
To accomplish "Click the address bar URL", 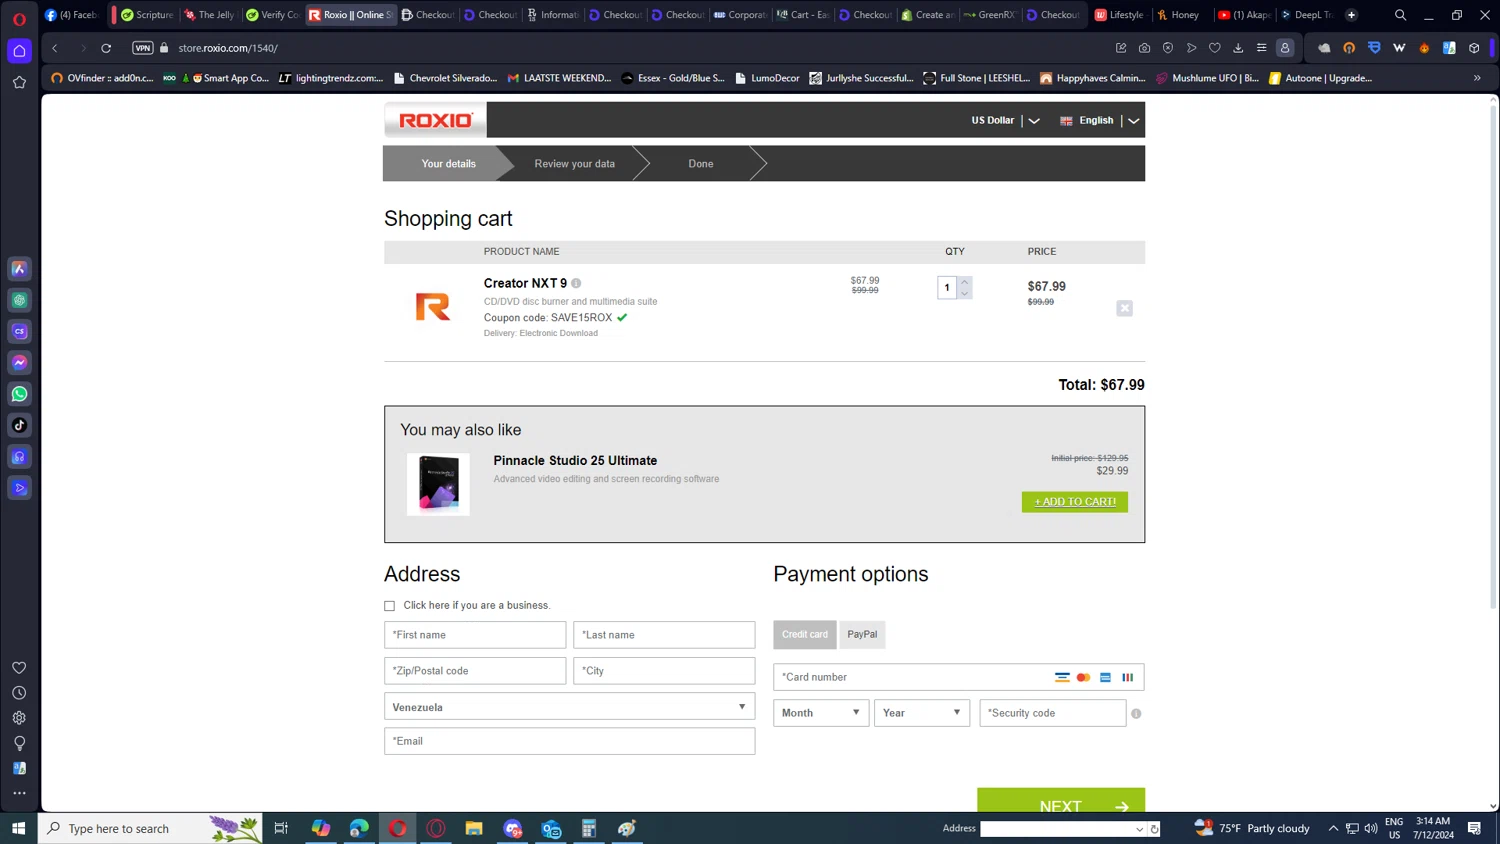I will click(x=228, y=48).
